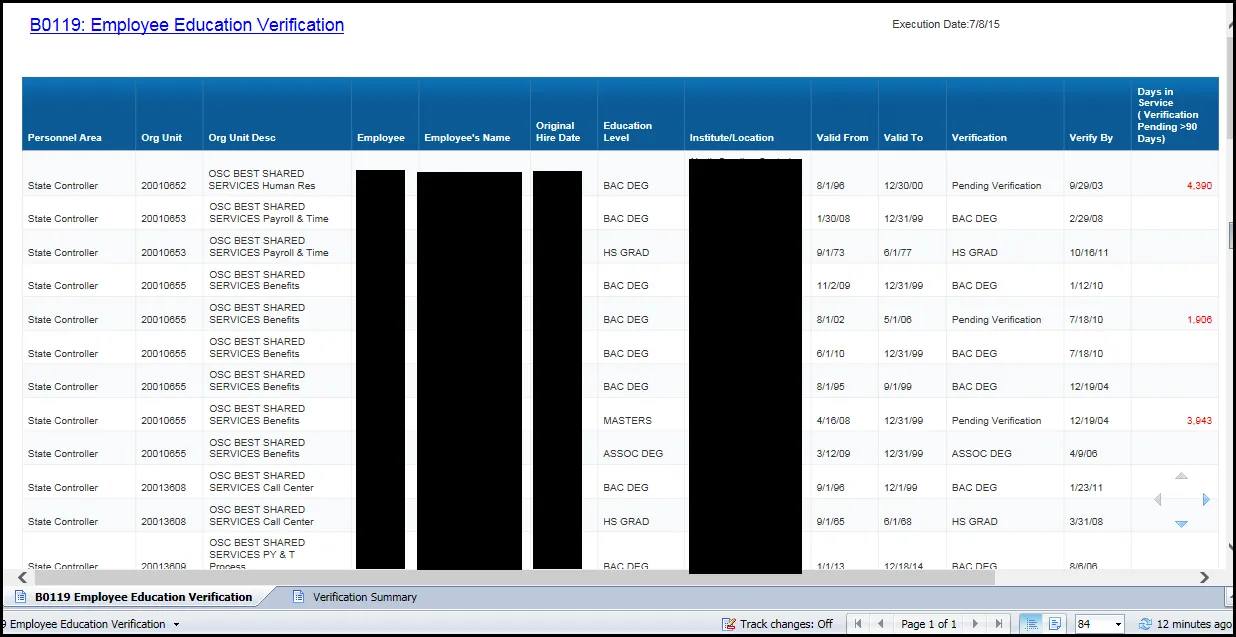Click the Education Level column header
The height and width of the screenshot is (637, 1236).
click(x=627, y=132)
